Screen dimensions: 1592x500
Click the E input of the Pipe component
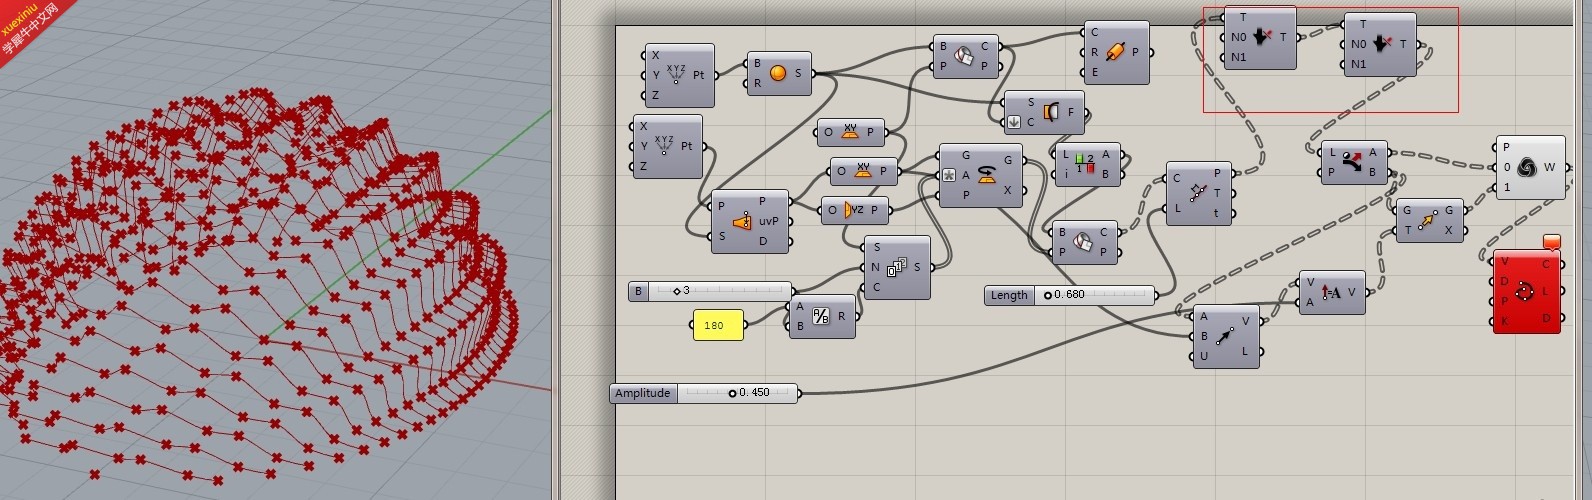click(1094, 72)
